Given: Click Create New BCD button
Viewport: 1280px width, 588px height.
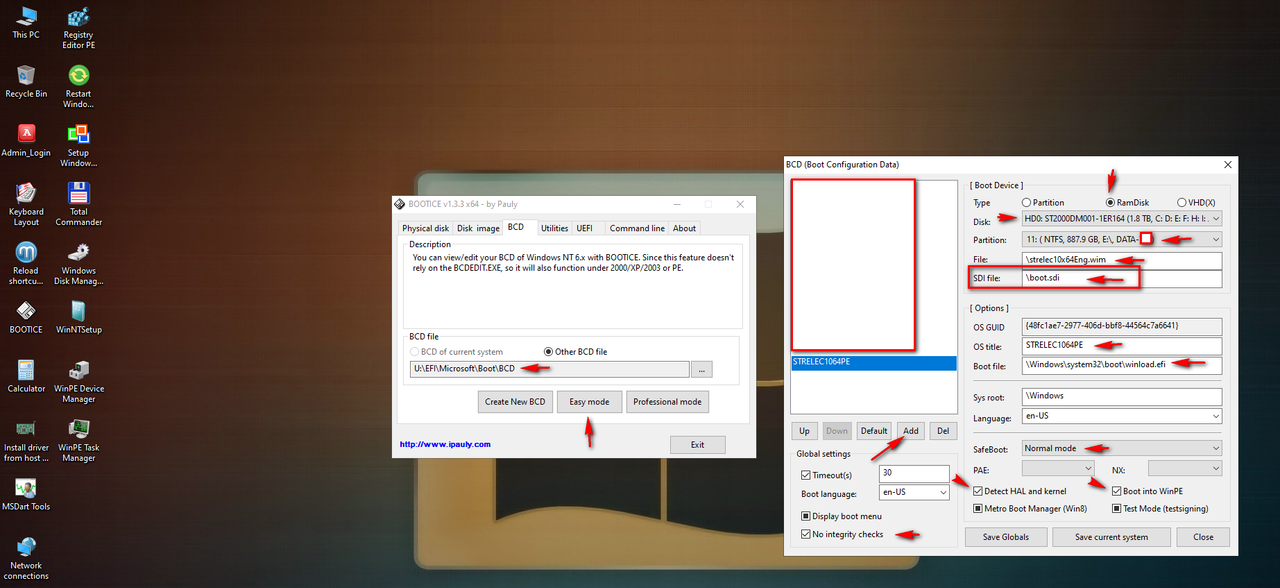Looking at the screenshot, I should [515, 402].
